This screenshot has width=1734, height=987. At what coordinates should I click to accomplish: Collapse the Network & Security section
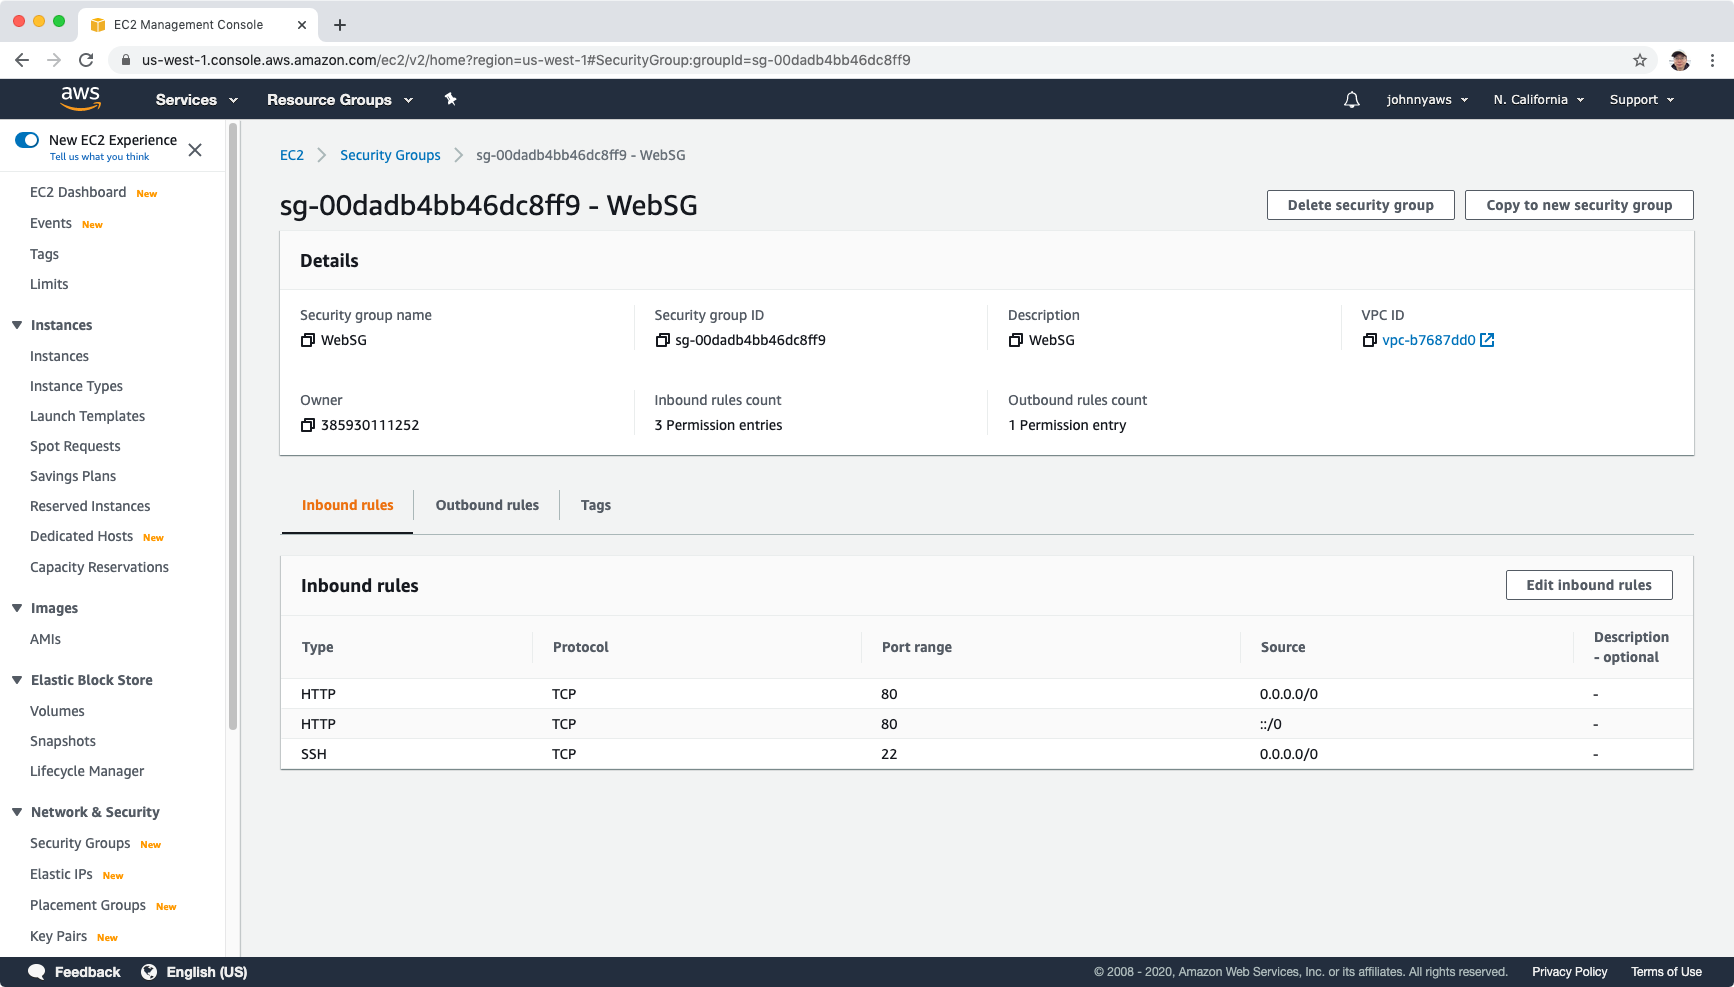tap(17, 812)
